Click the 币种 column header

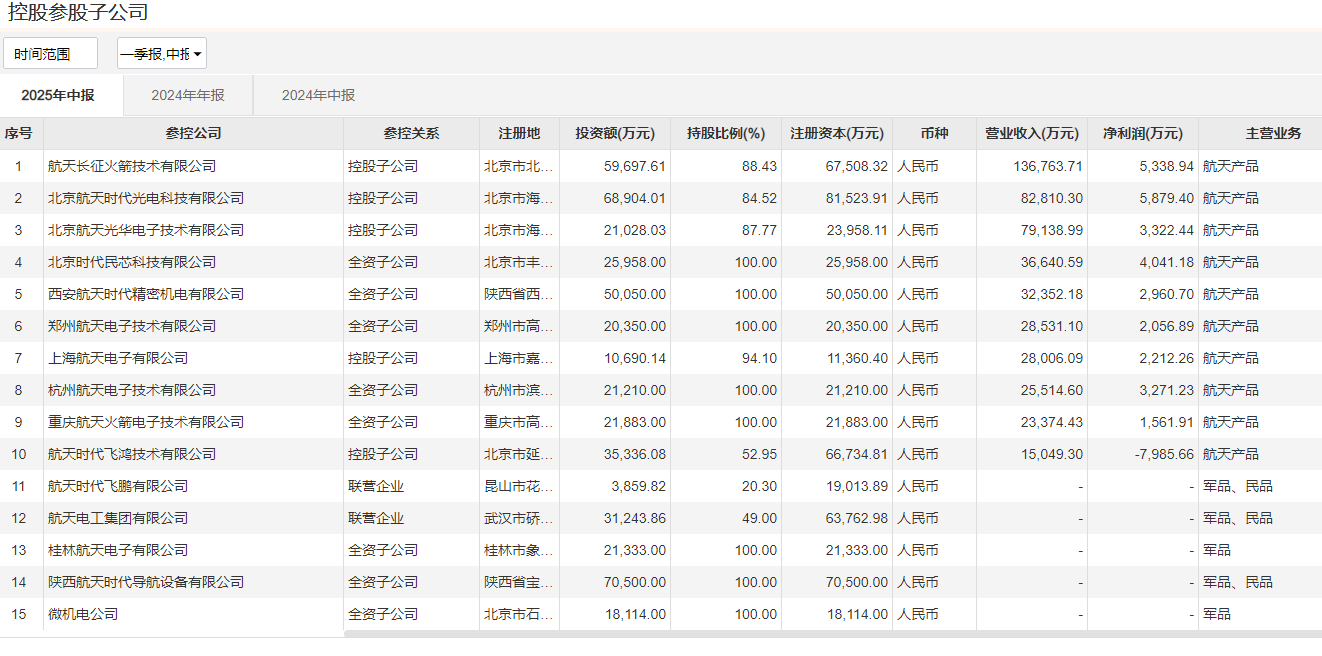[934, 133]
